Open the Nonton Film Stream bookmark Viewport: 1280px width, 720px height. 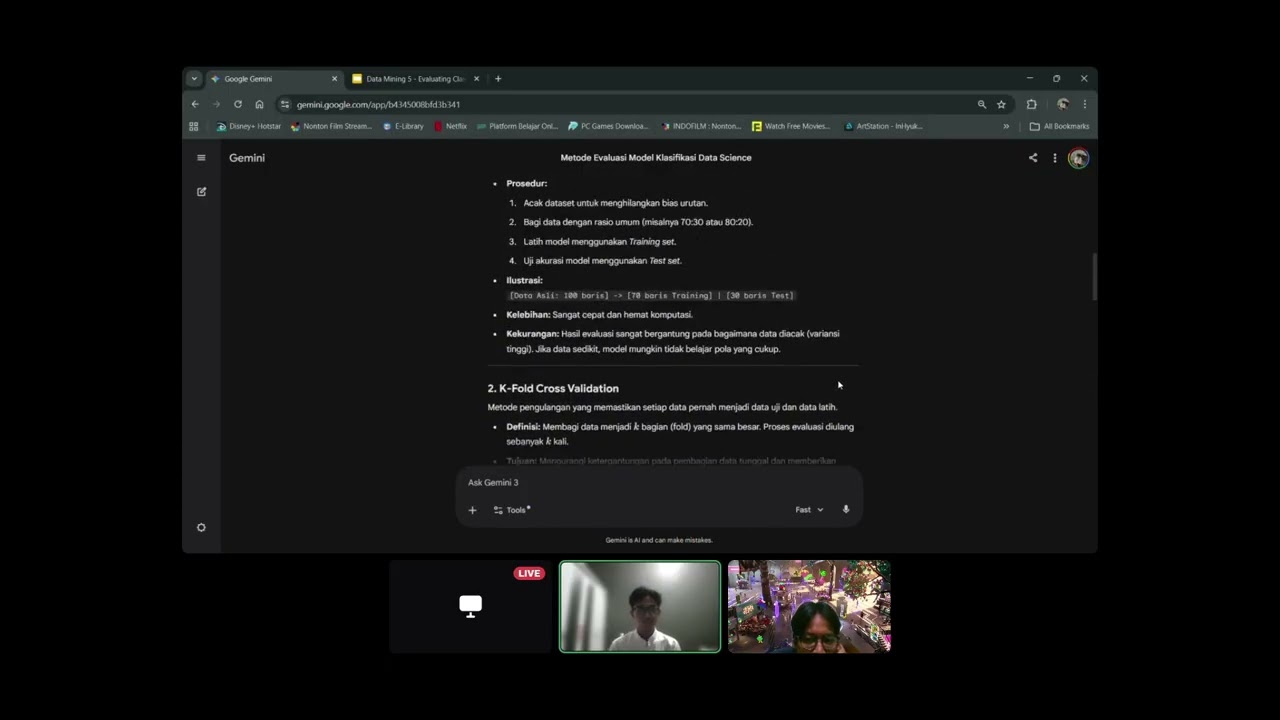click(x=331, y=126)
